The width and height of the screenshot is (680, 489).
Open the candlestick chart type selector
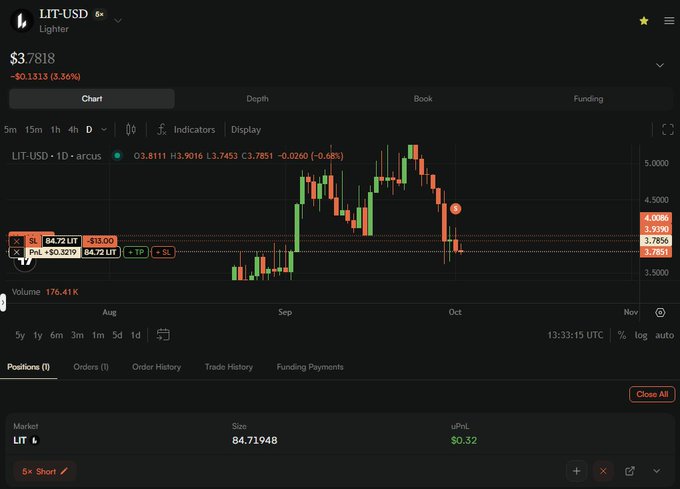coord(131,130)
